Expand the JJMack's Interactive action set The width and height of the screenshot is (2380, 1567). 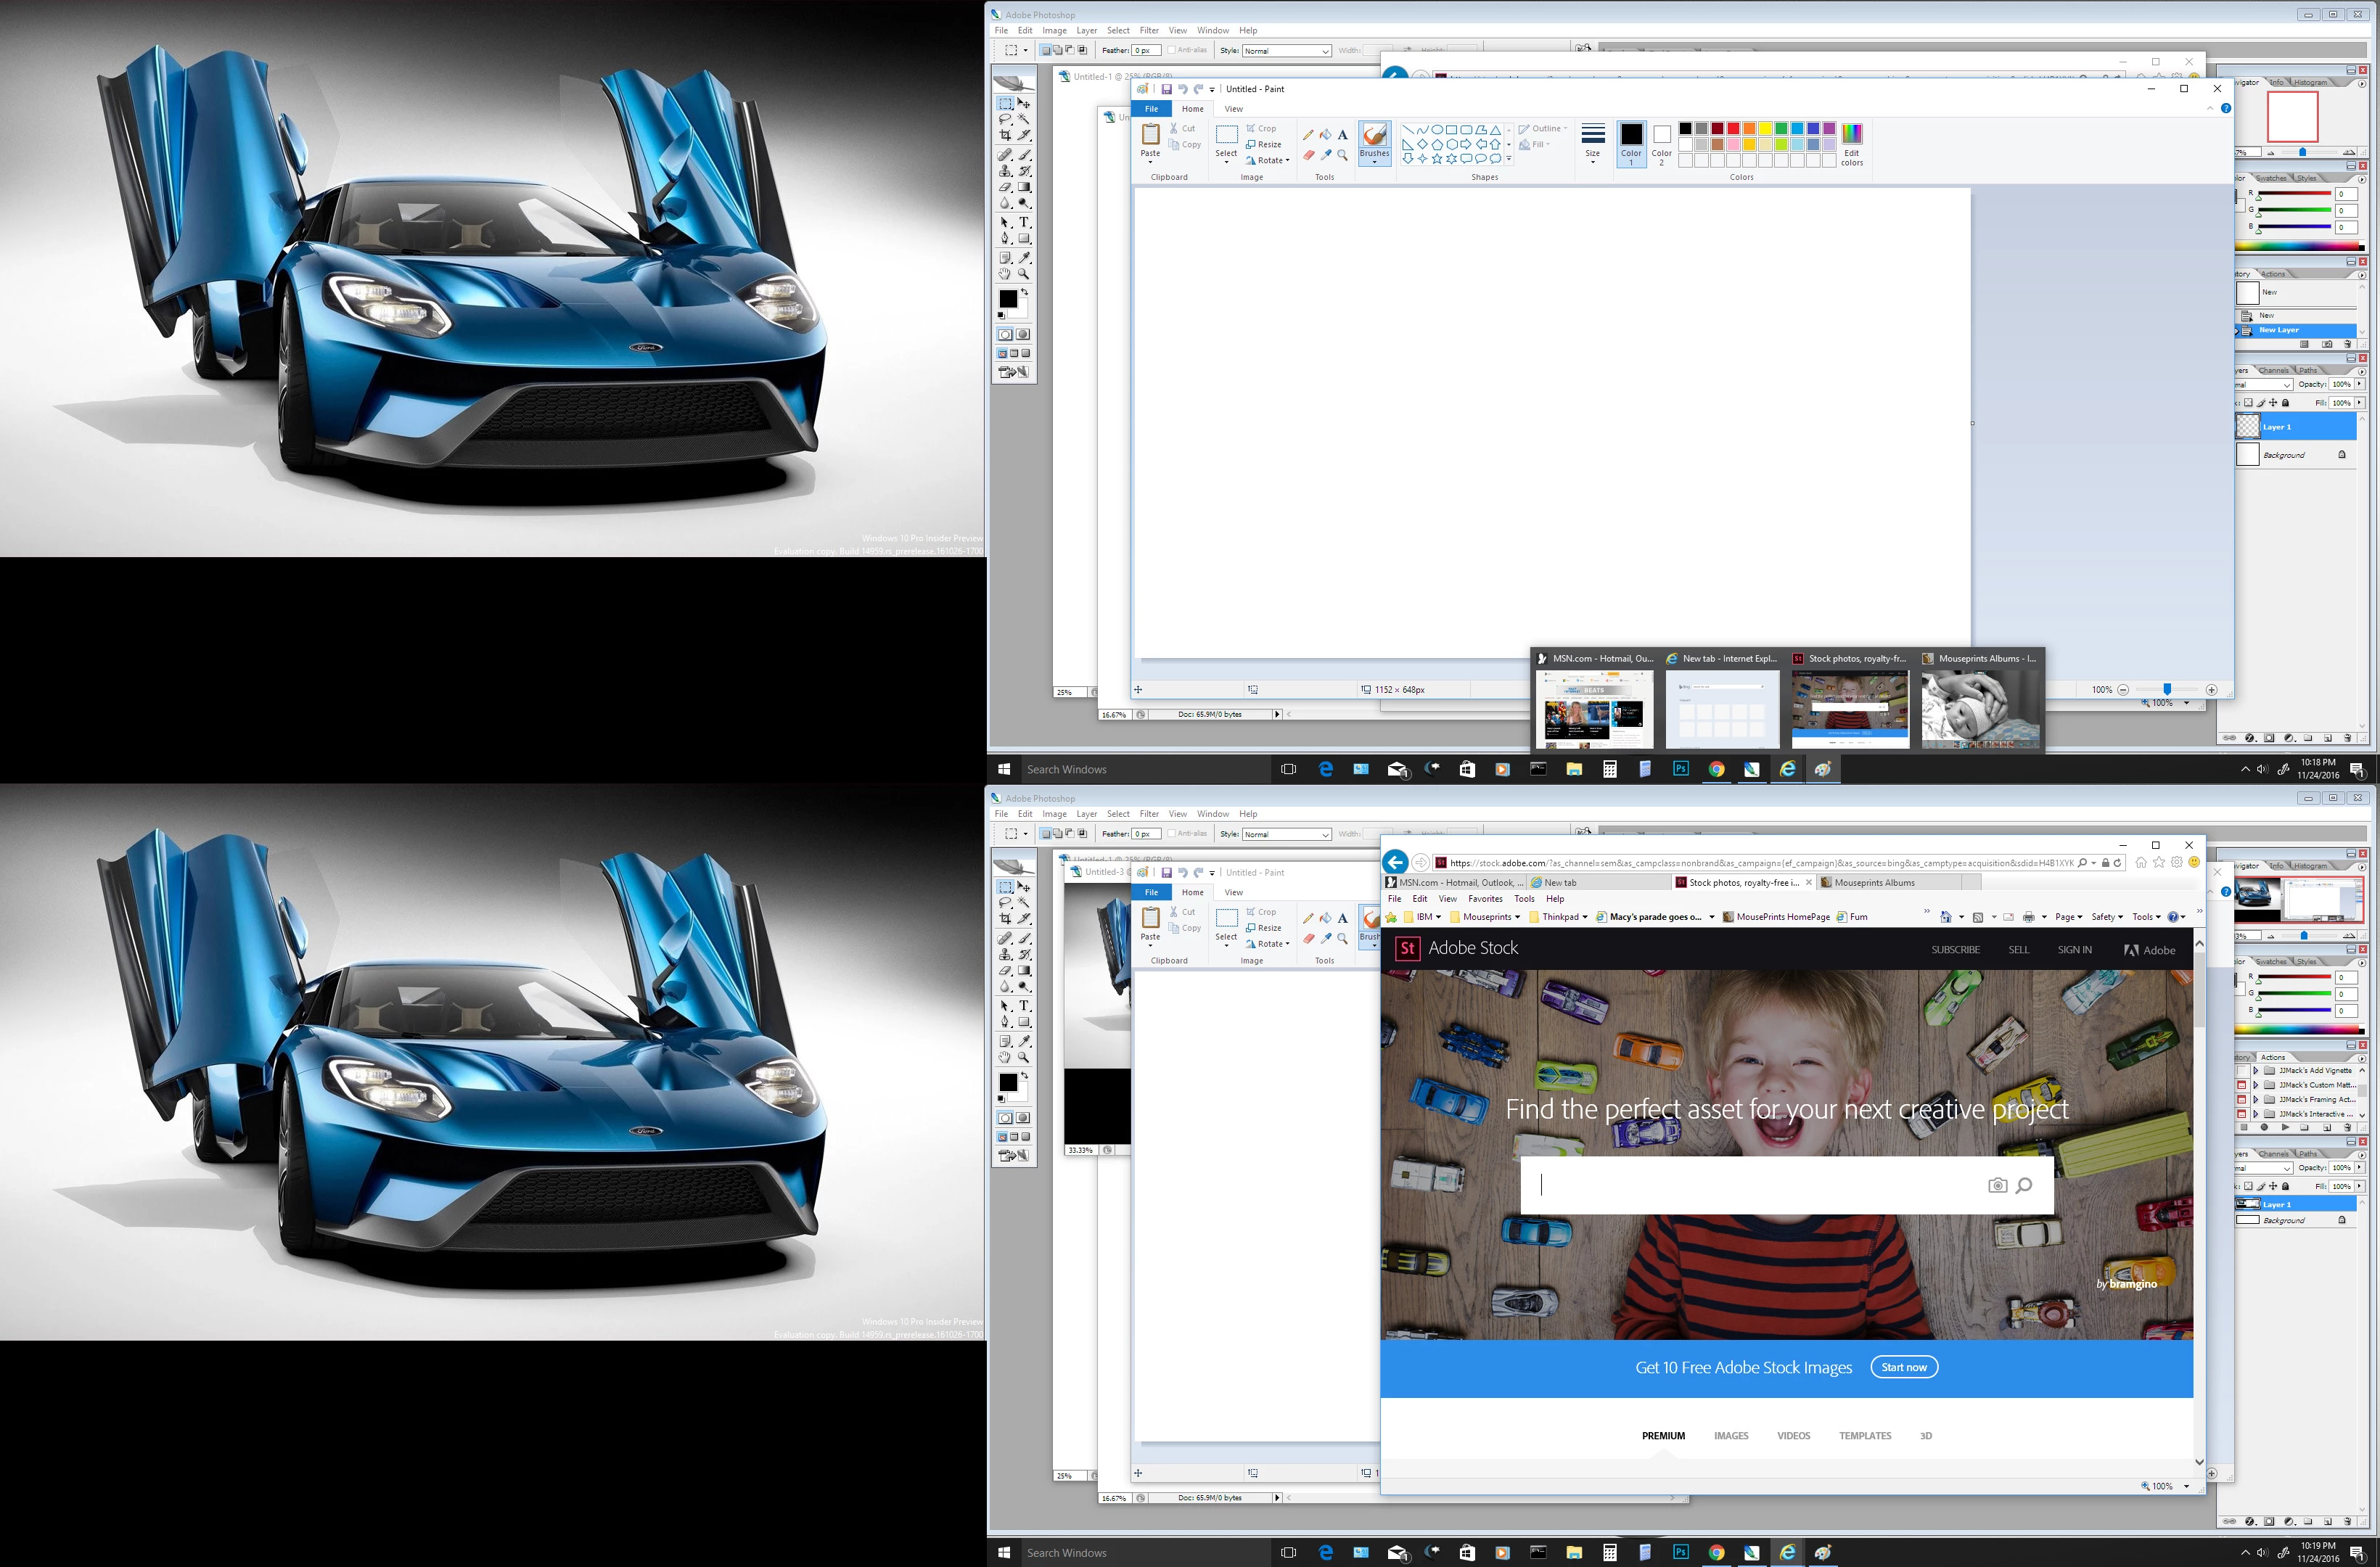click(2256, 1114)
